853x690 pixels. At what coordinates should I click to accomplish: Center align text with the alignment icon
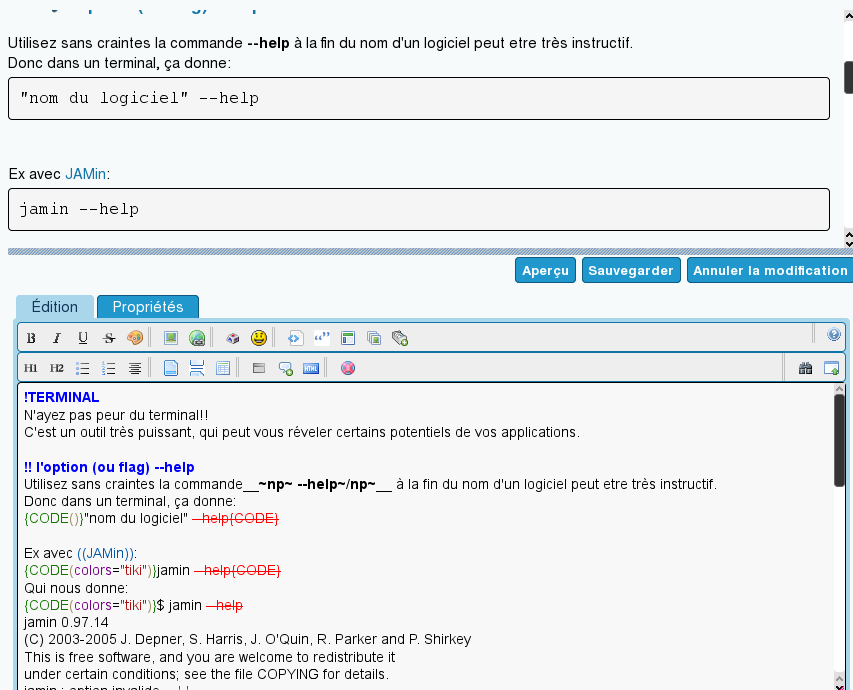click(x=135, y=368)
